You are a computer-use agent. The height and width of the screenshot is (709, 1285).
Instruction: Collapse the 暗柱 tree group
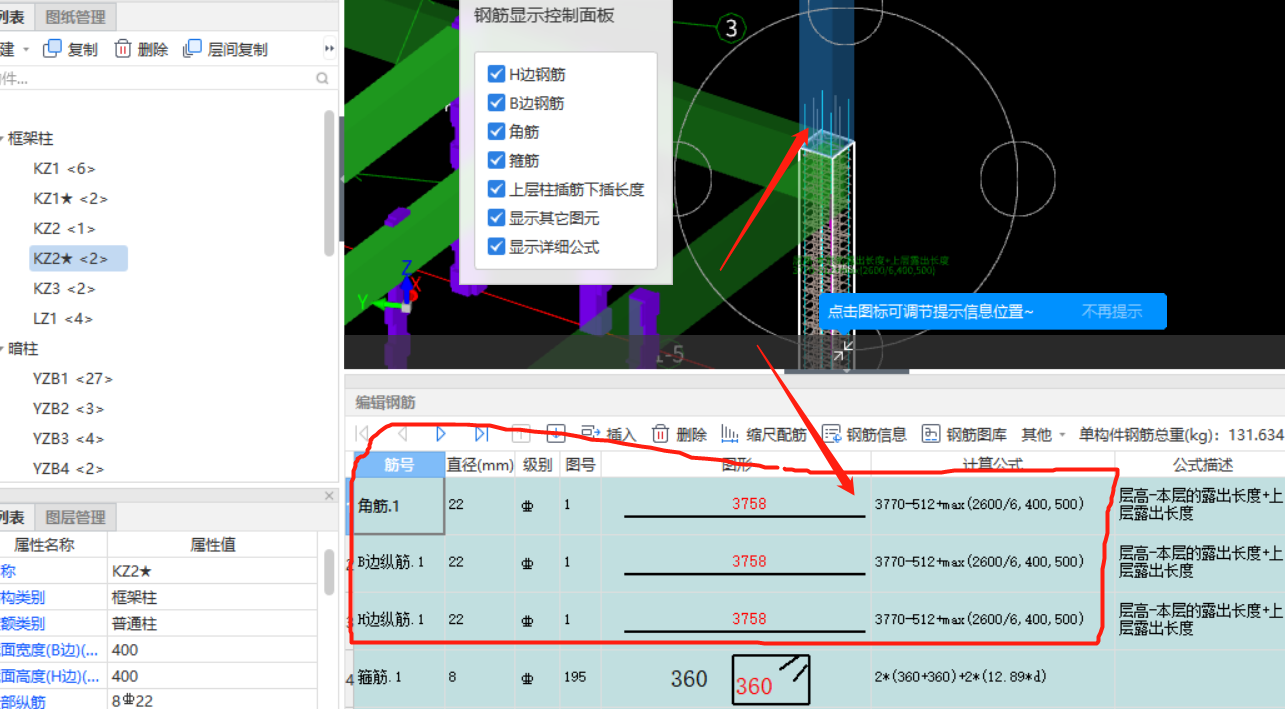2,349
